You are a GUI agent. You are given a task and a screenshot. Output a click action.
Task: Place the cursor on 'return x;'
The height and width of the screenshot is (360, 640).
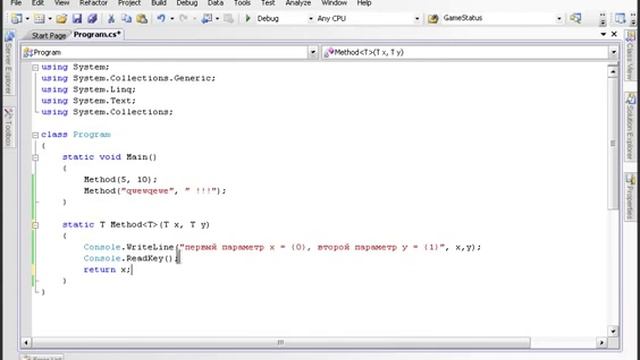107,270
